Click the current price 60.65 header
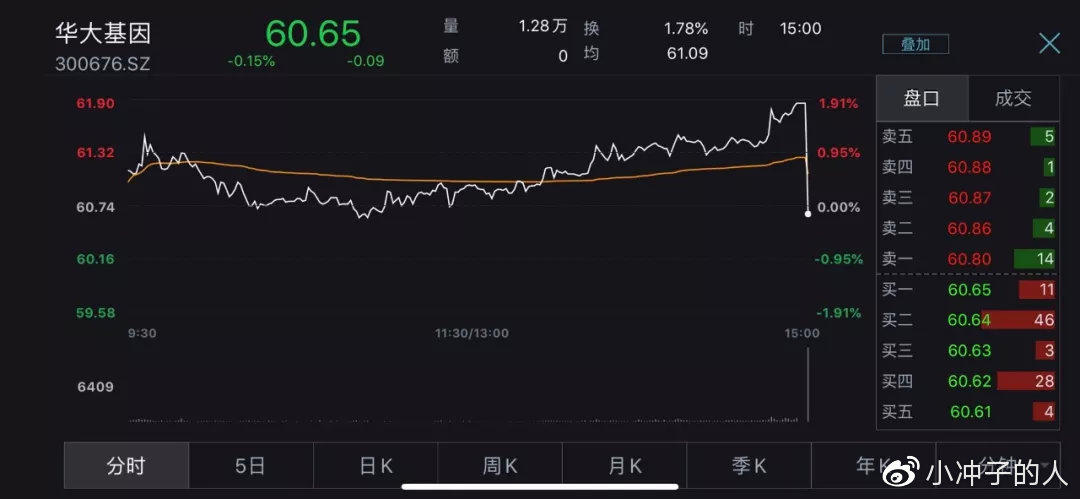Viewport: 1080px width, 499px height. pyautogui.click(x=313, y=33)
